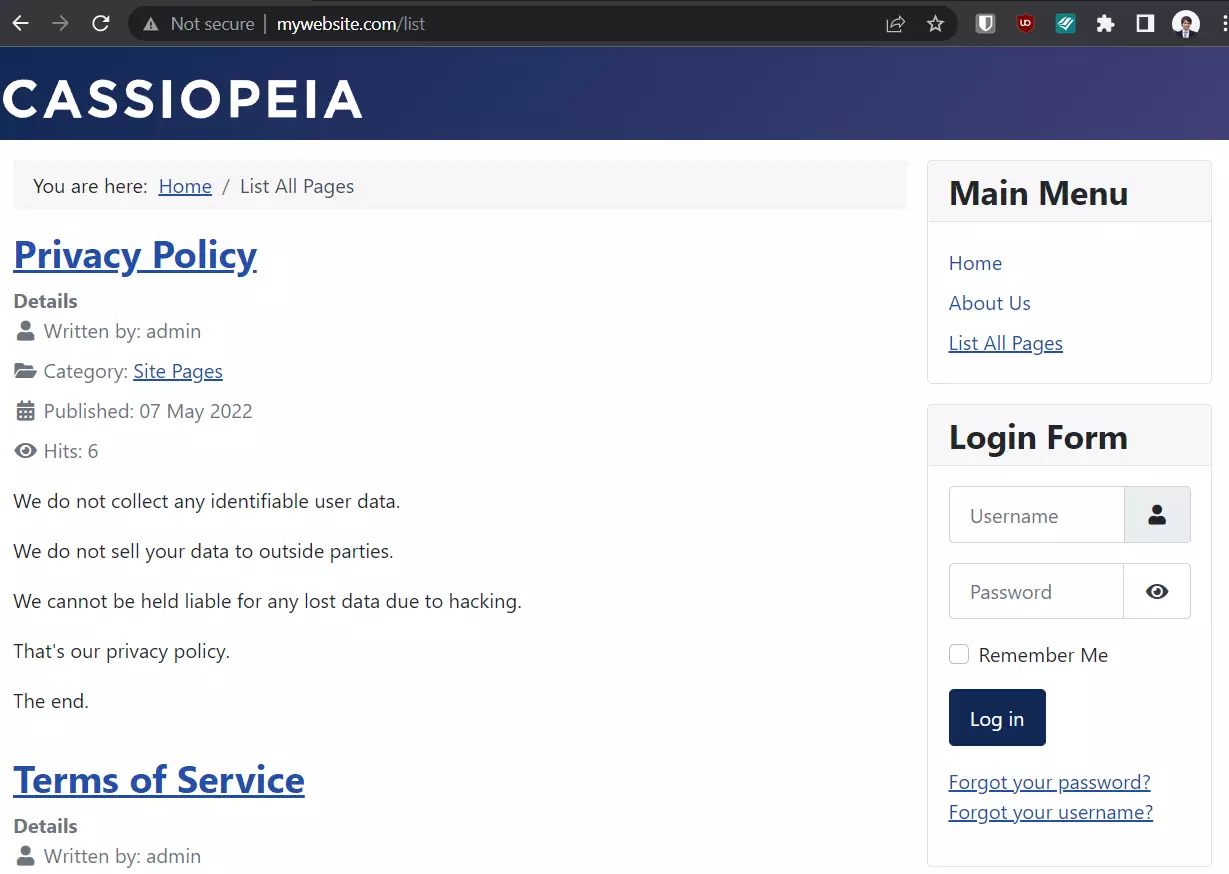Open the Privacy Policy article title
The image size is (1229, 874).
[135, 255]
